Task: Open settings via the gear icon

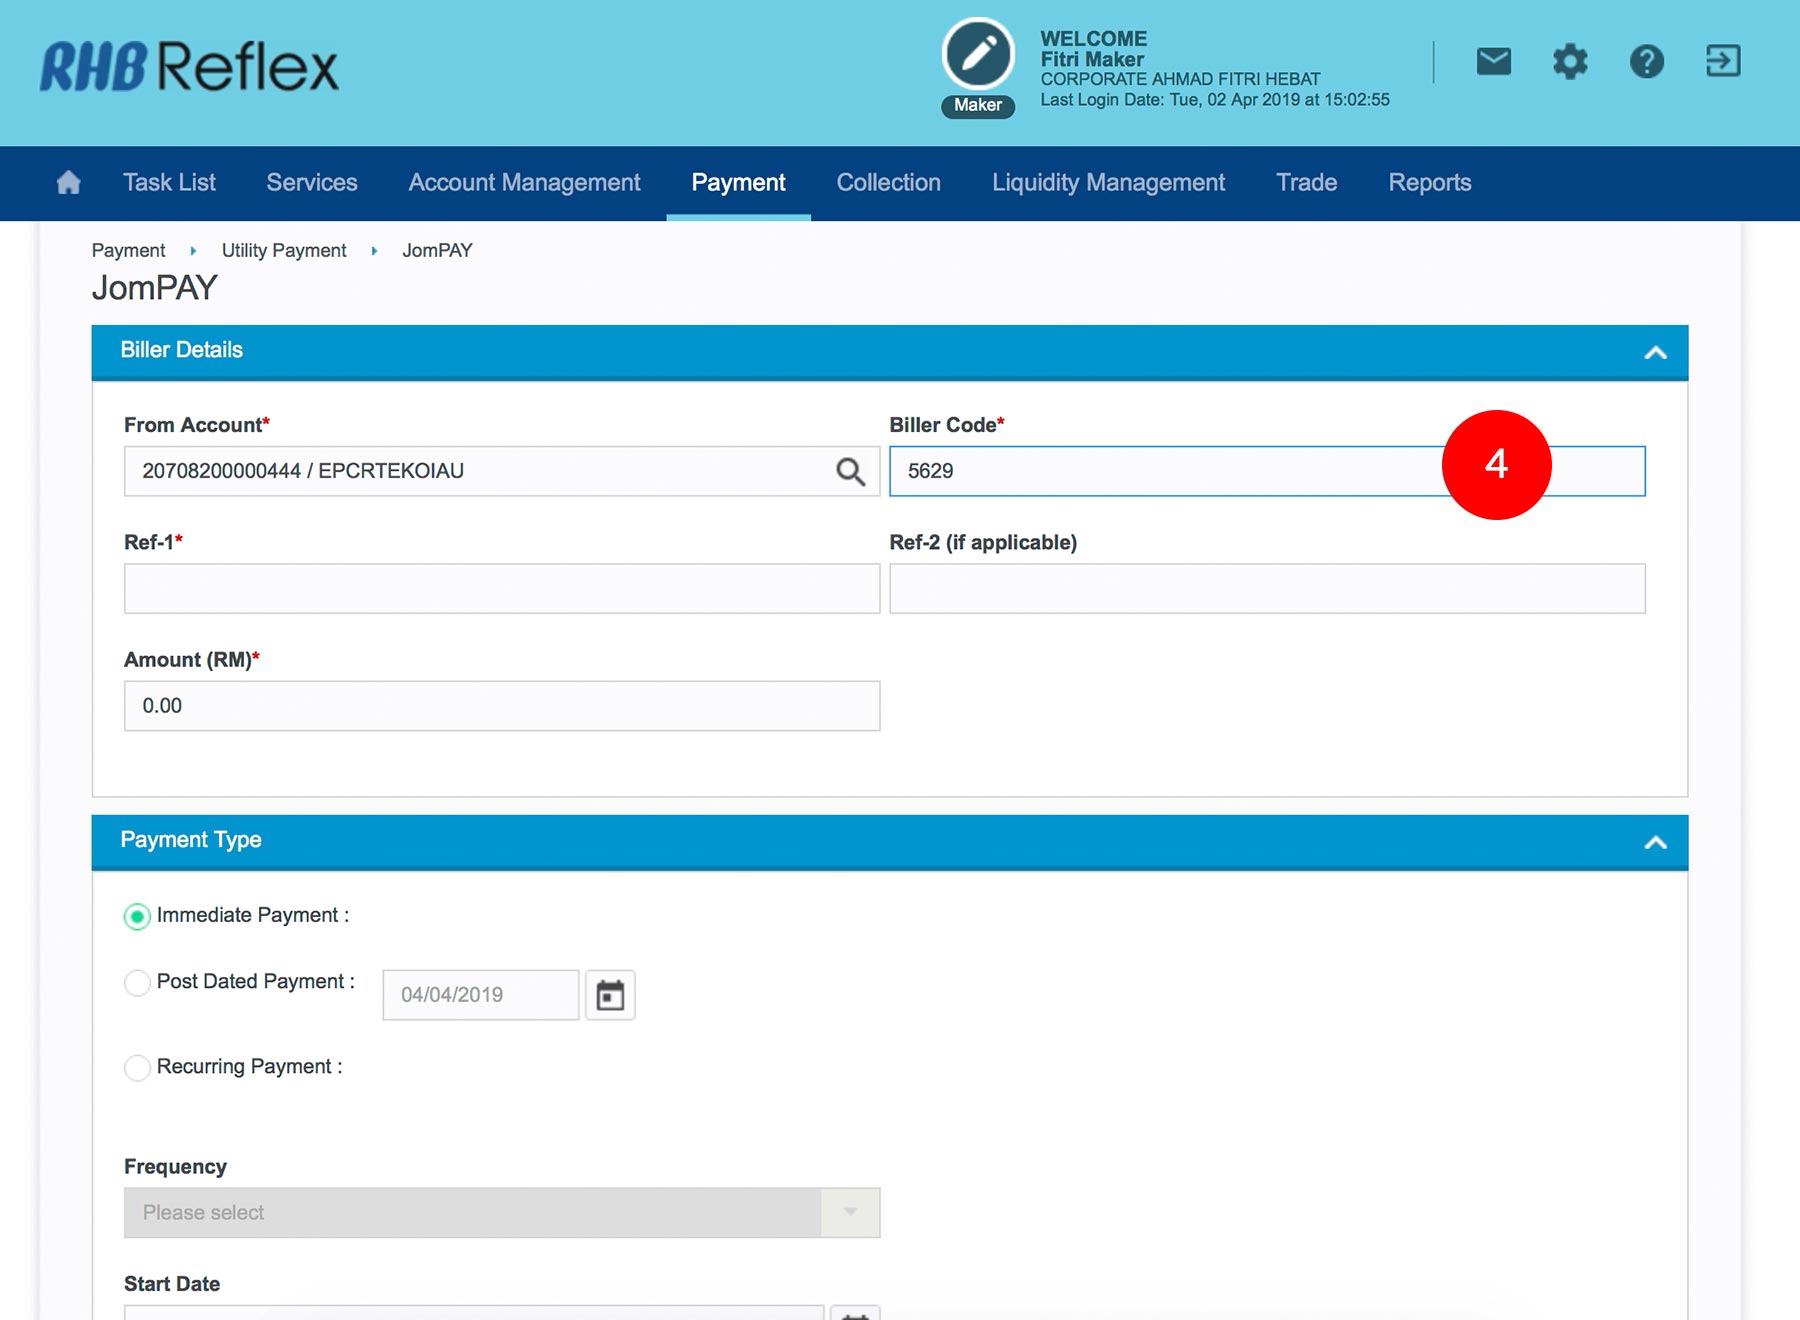Action: (1569, 62)
